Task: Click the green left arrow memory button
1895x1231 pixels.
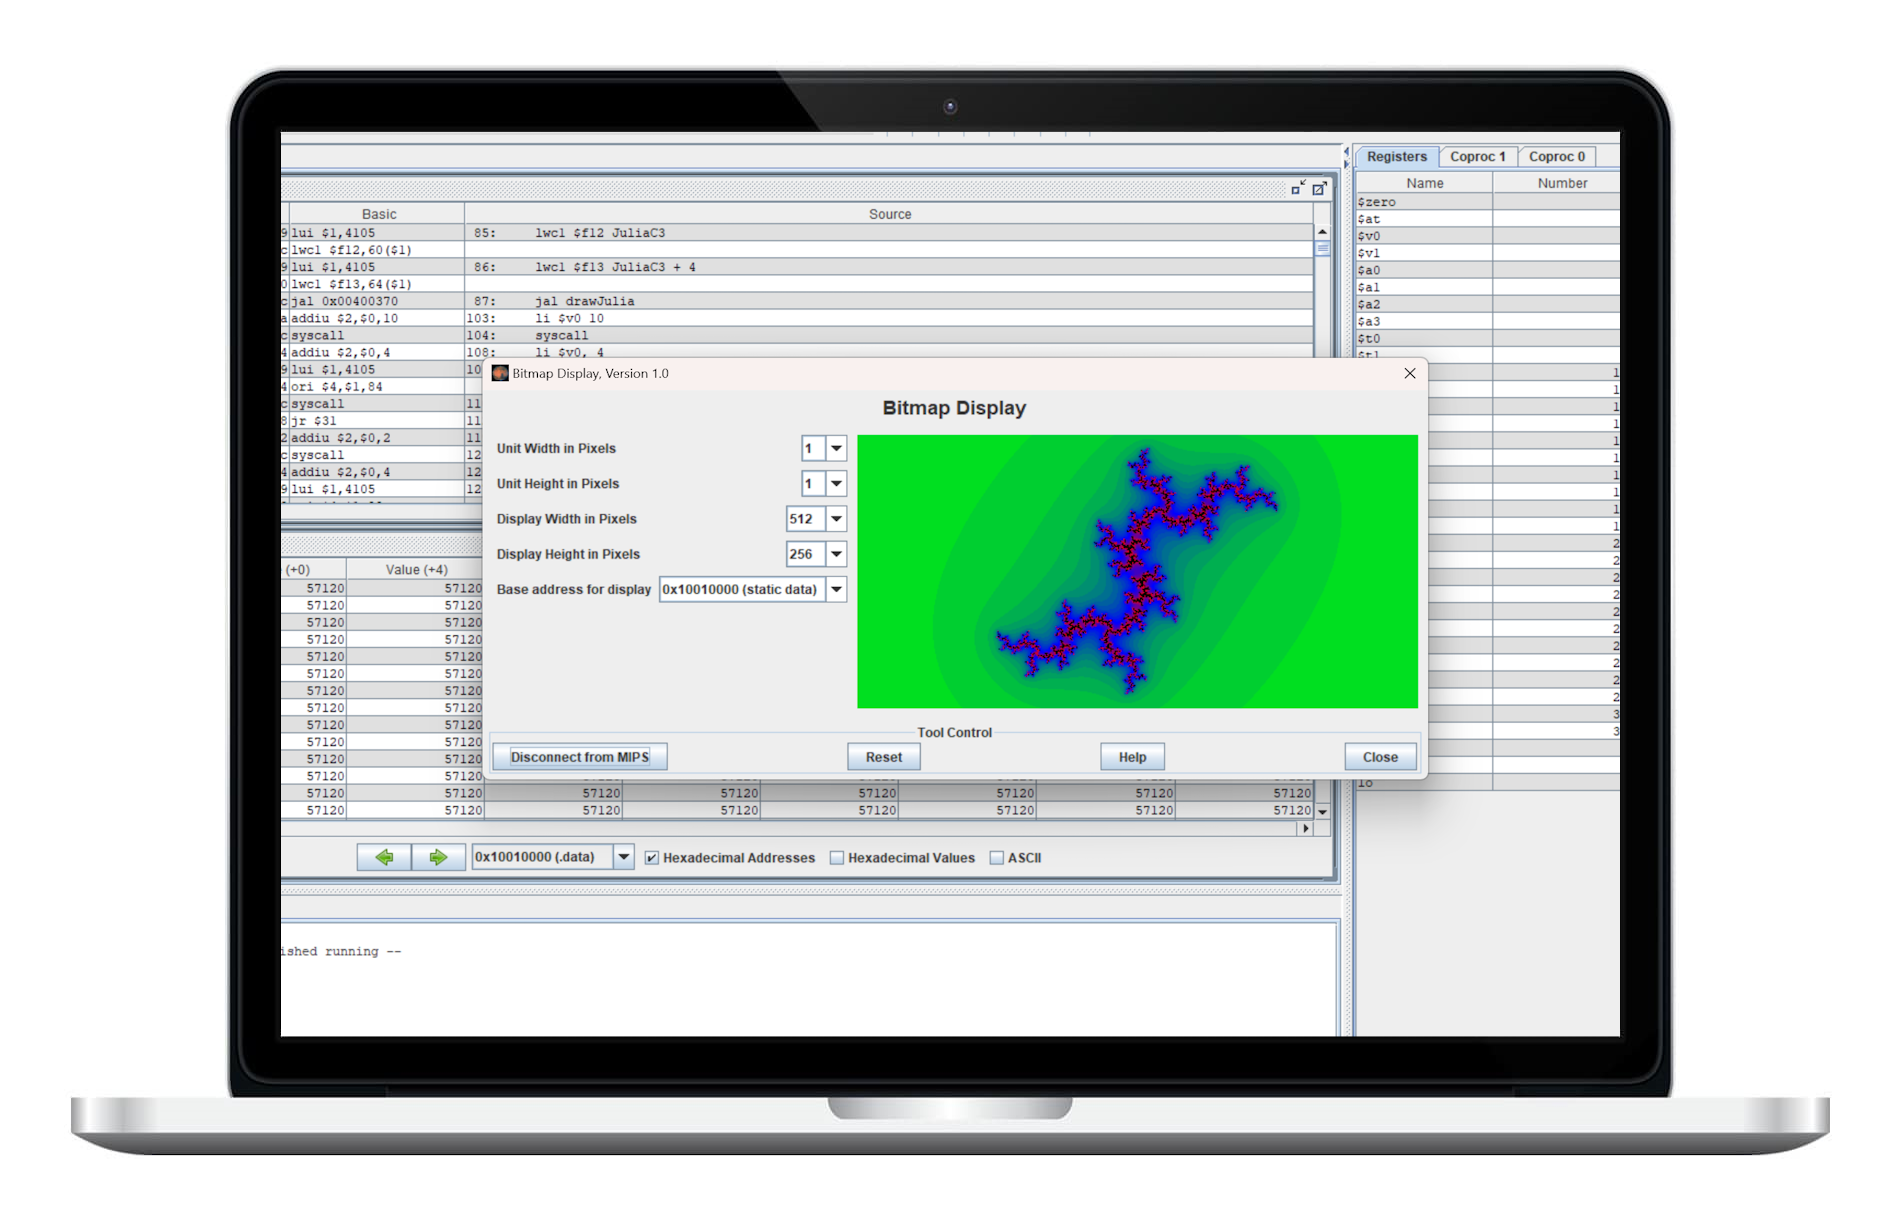Action: 384,857
